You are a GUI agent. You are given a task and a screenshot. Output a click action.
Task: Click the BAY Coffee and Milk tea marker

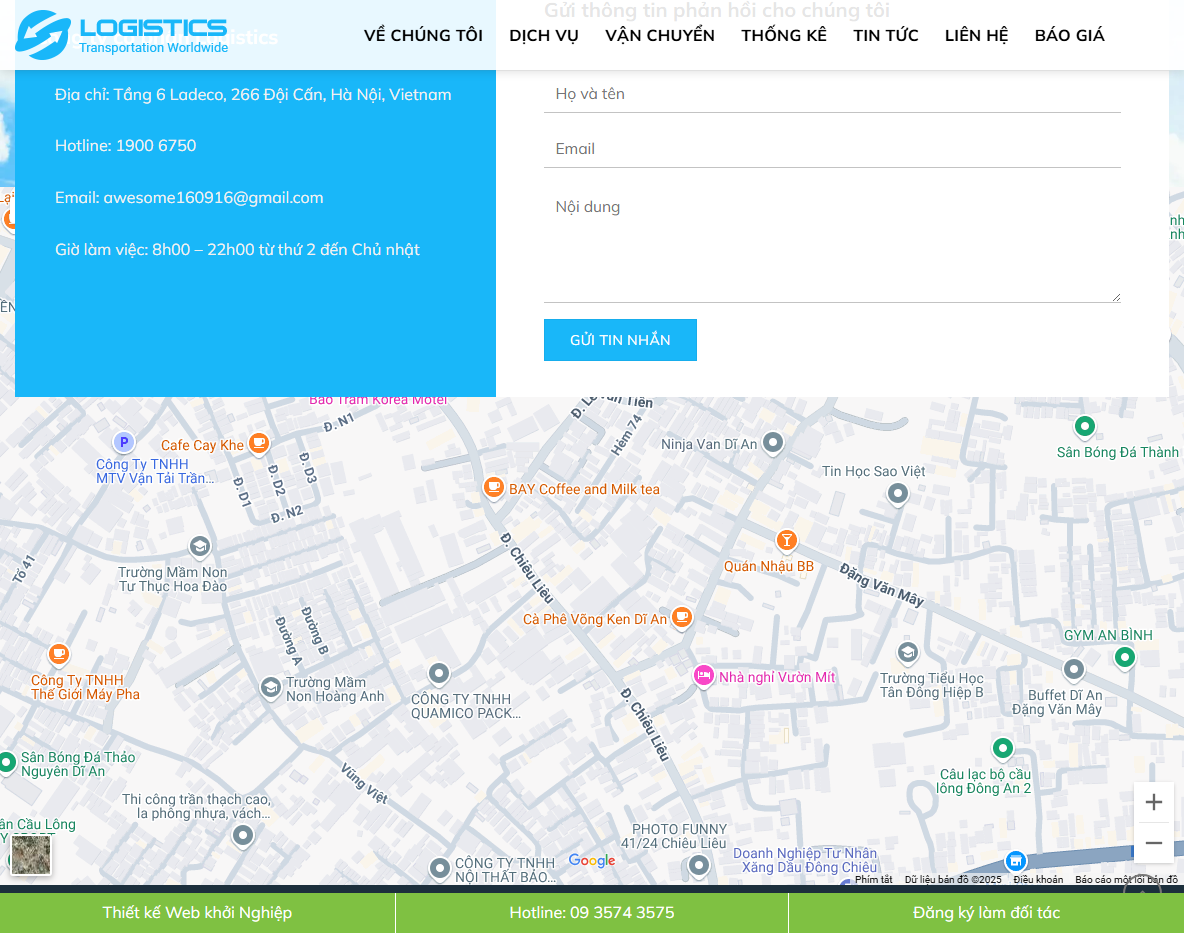(x=493, y=487)
